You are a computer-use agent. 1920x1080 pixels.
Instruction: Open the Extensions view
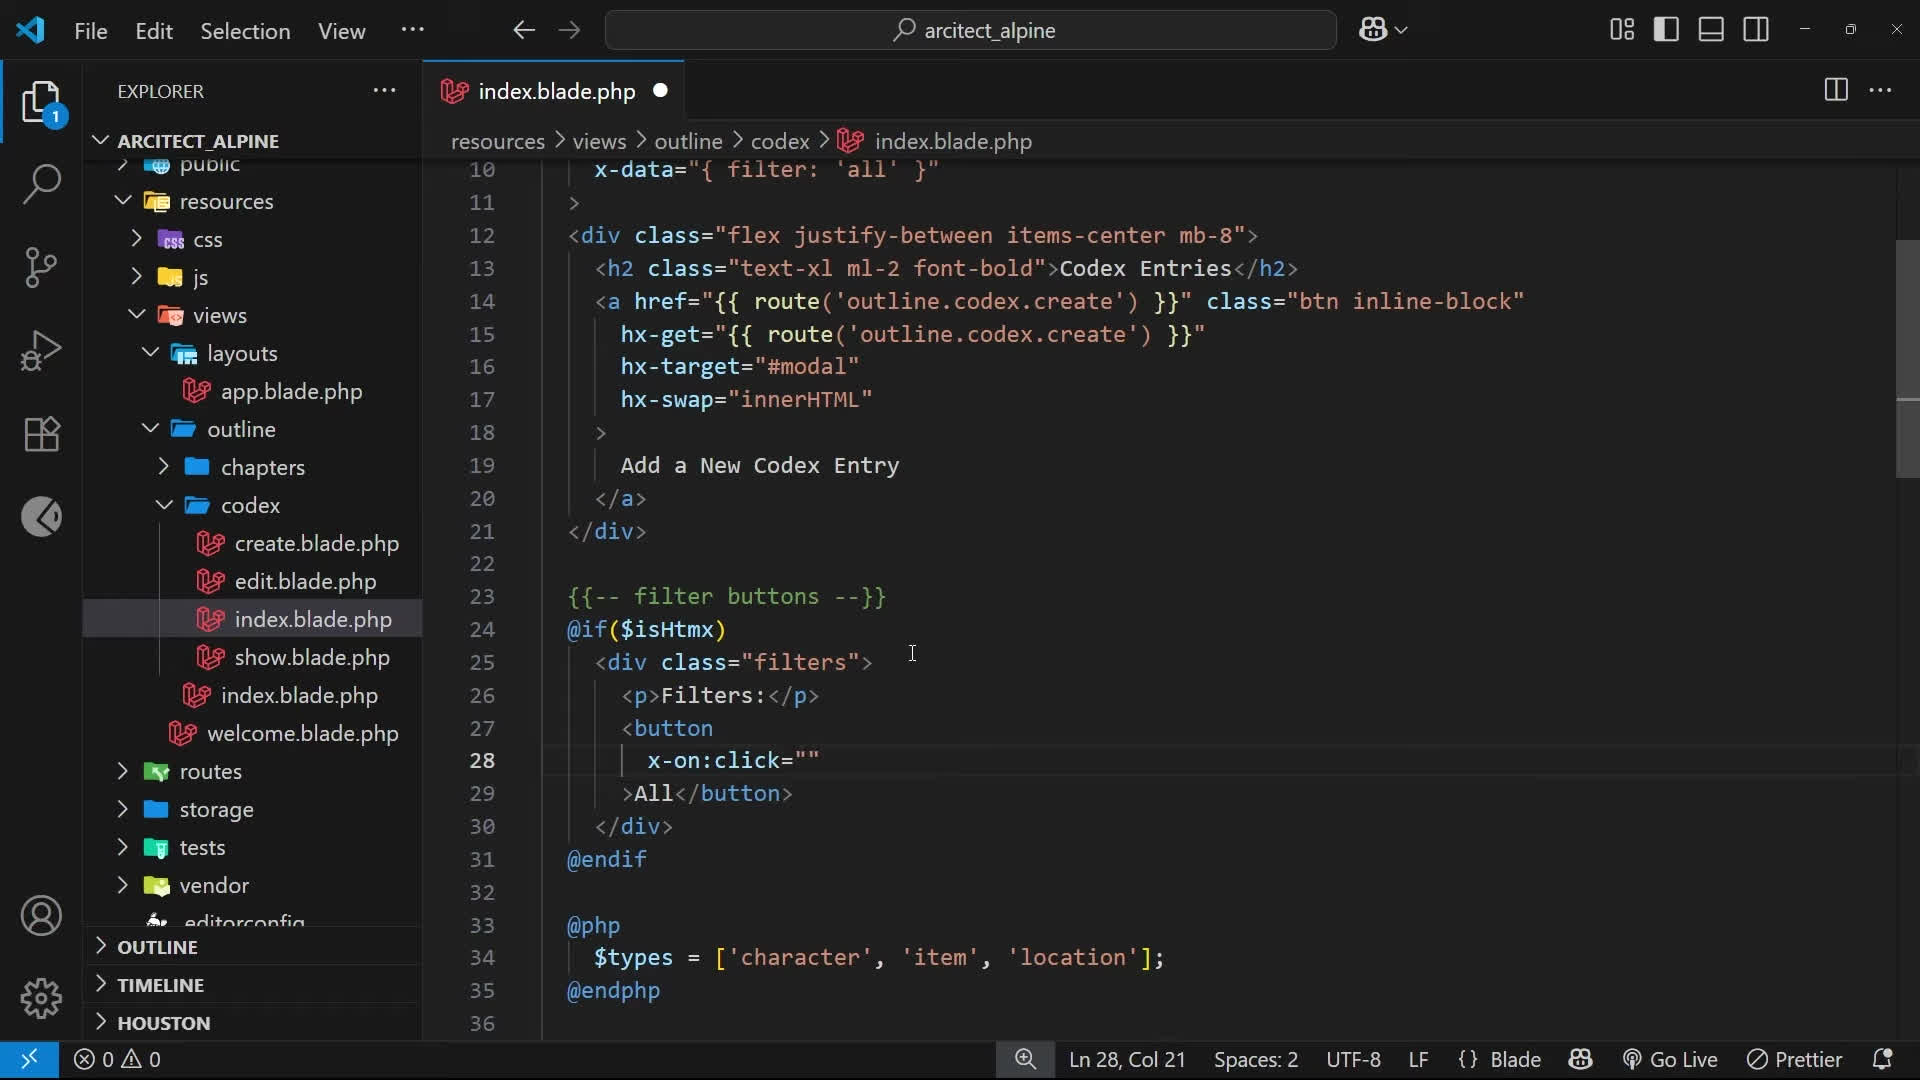tap(41, 434)
